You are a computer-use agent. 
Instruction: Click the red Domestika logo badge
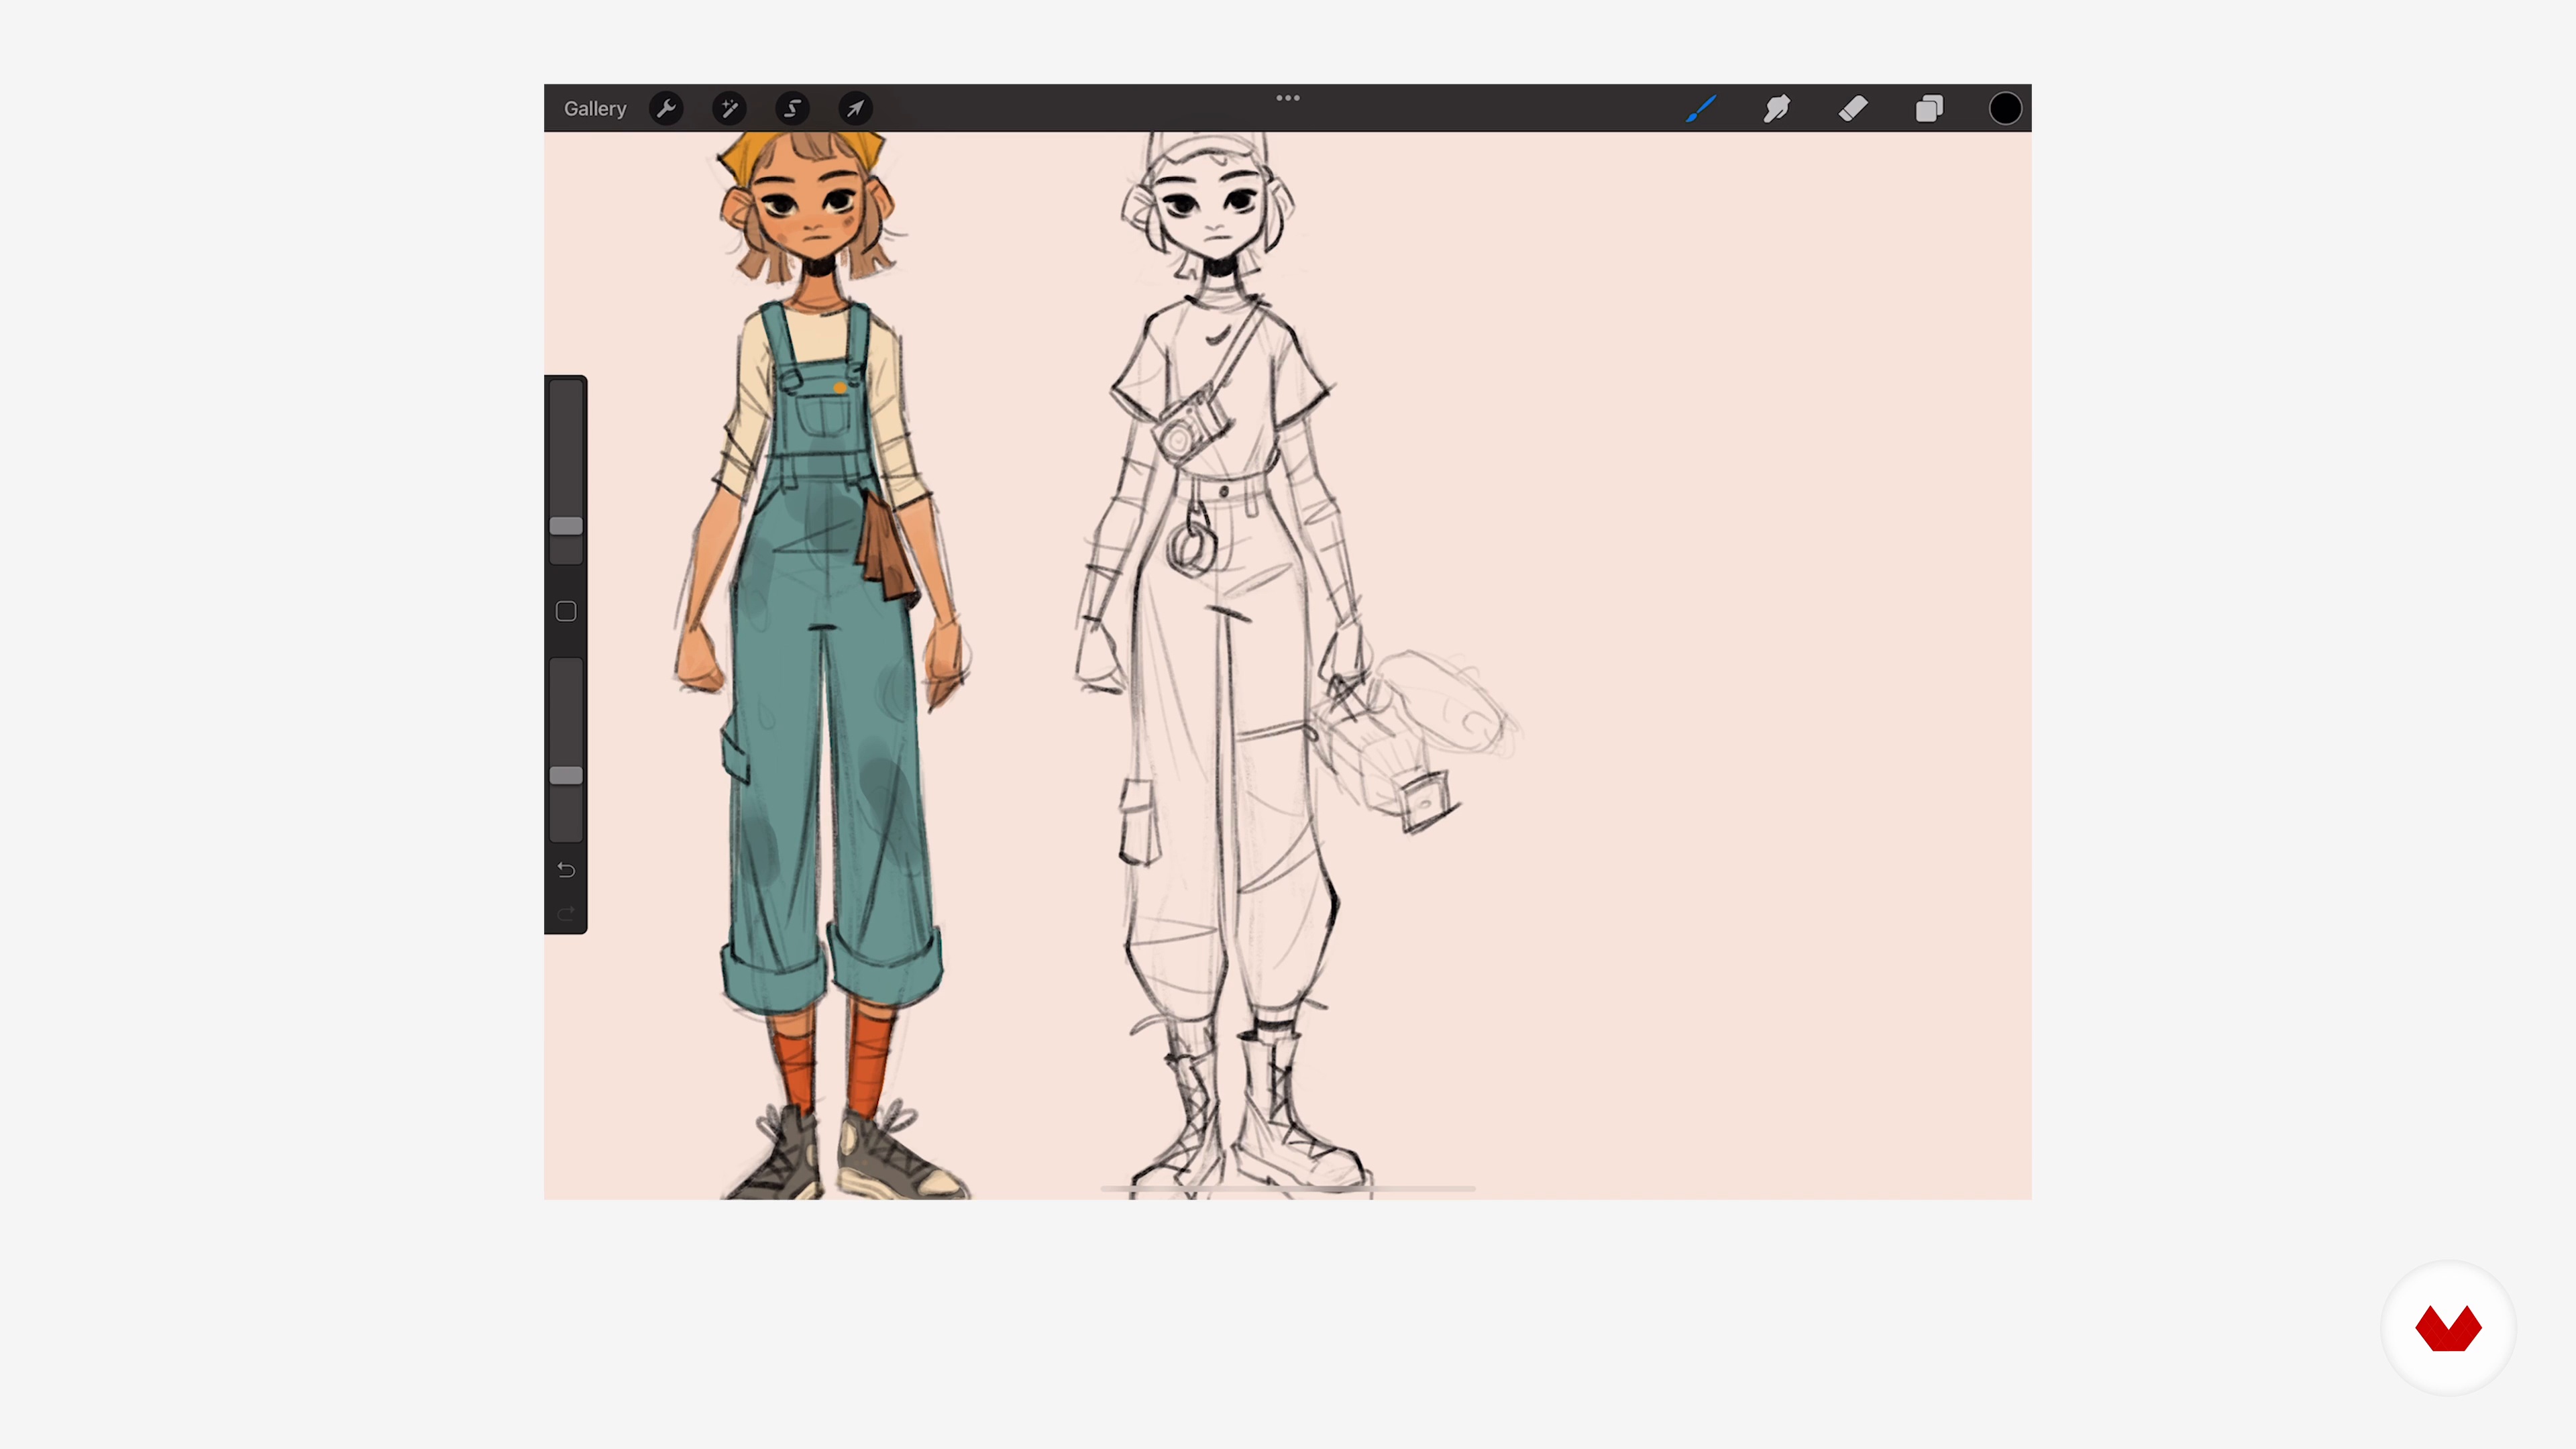point(2448,1328)
